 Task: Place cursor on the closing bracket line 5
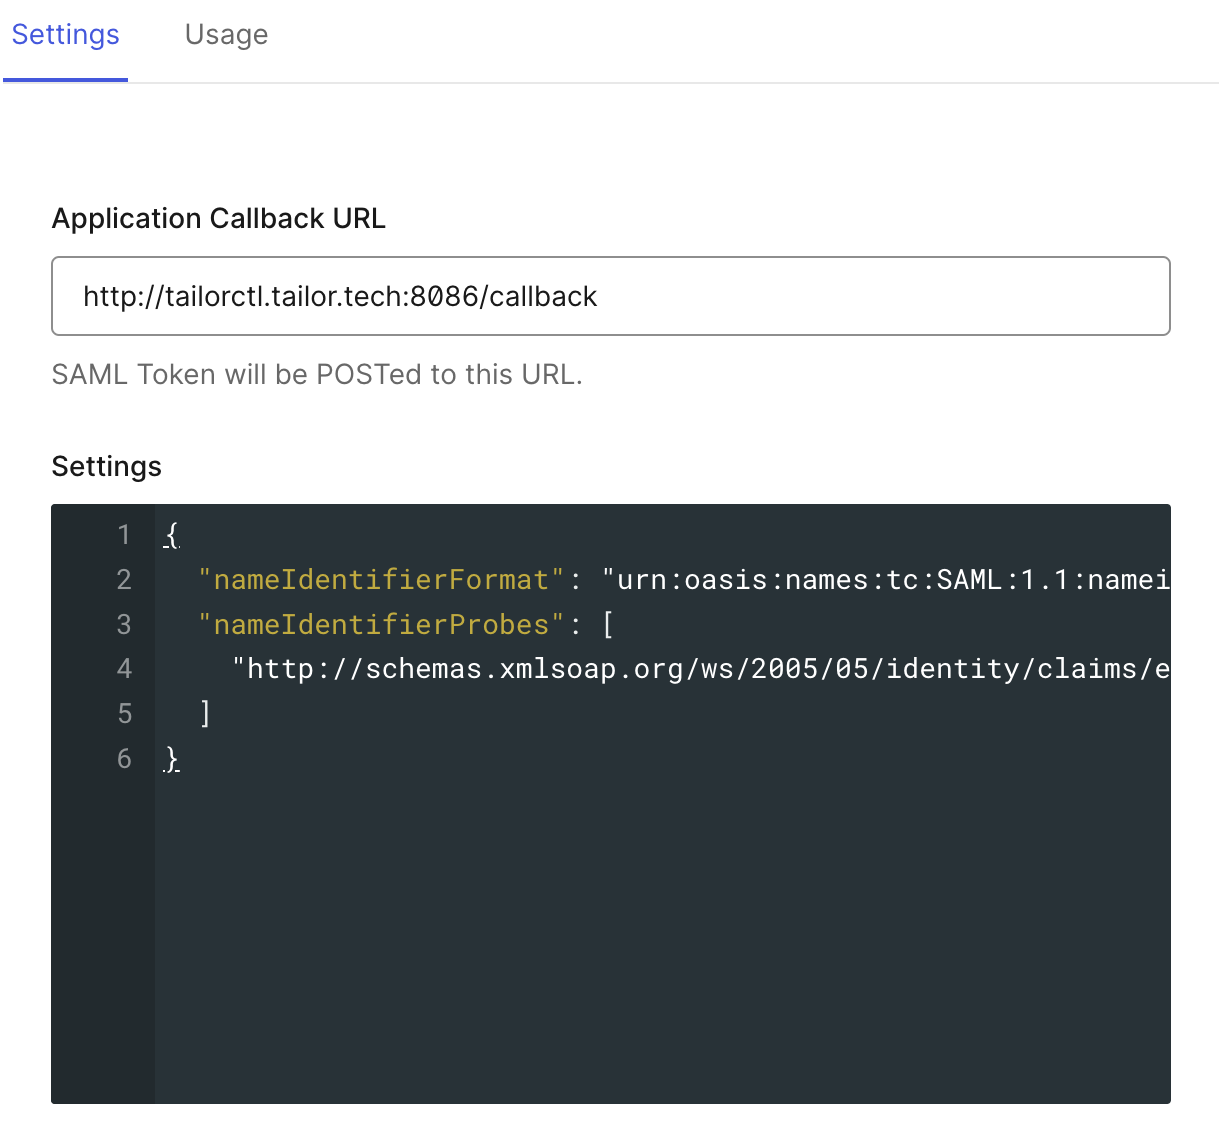click(x=204, y=713)
